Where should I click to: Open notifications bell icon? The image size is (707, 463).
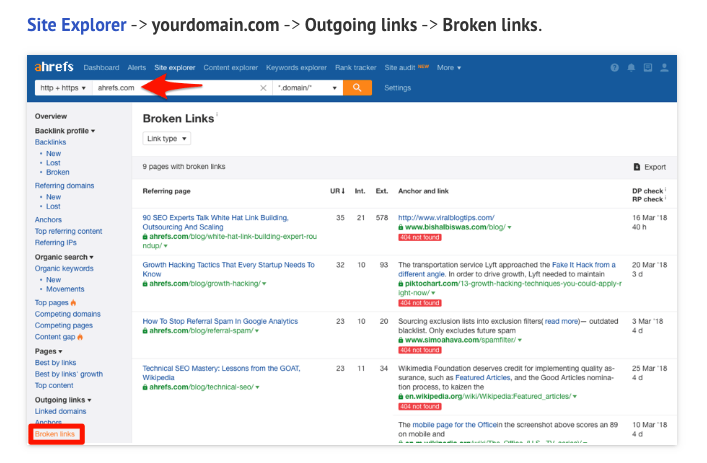coord(631,68)
